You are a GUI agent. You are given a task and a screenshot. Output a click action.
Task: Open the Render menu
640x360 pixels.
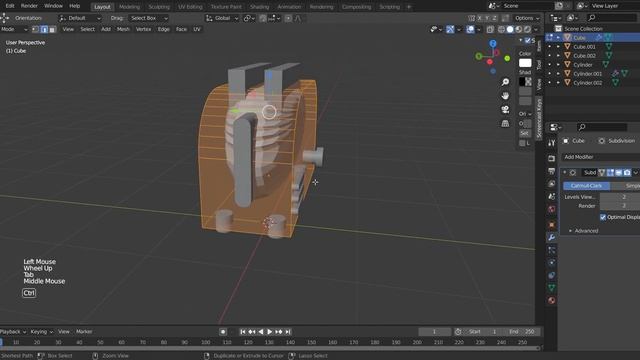click(29, 6)
